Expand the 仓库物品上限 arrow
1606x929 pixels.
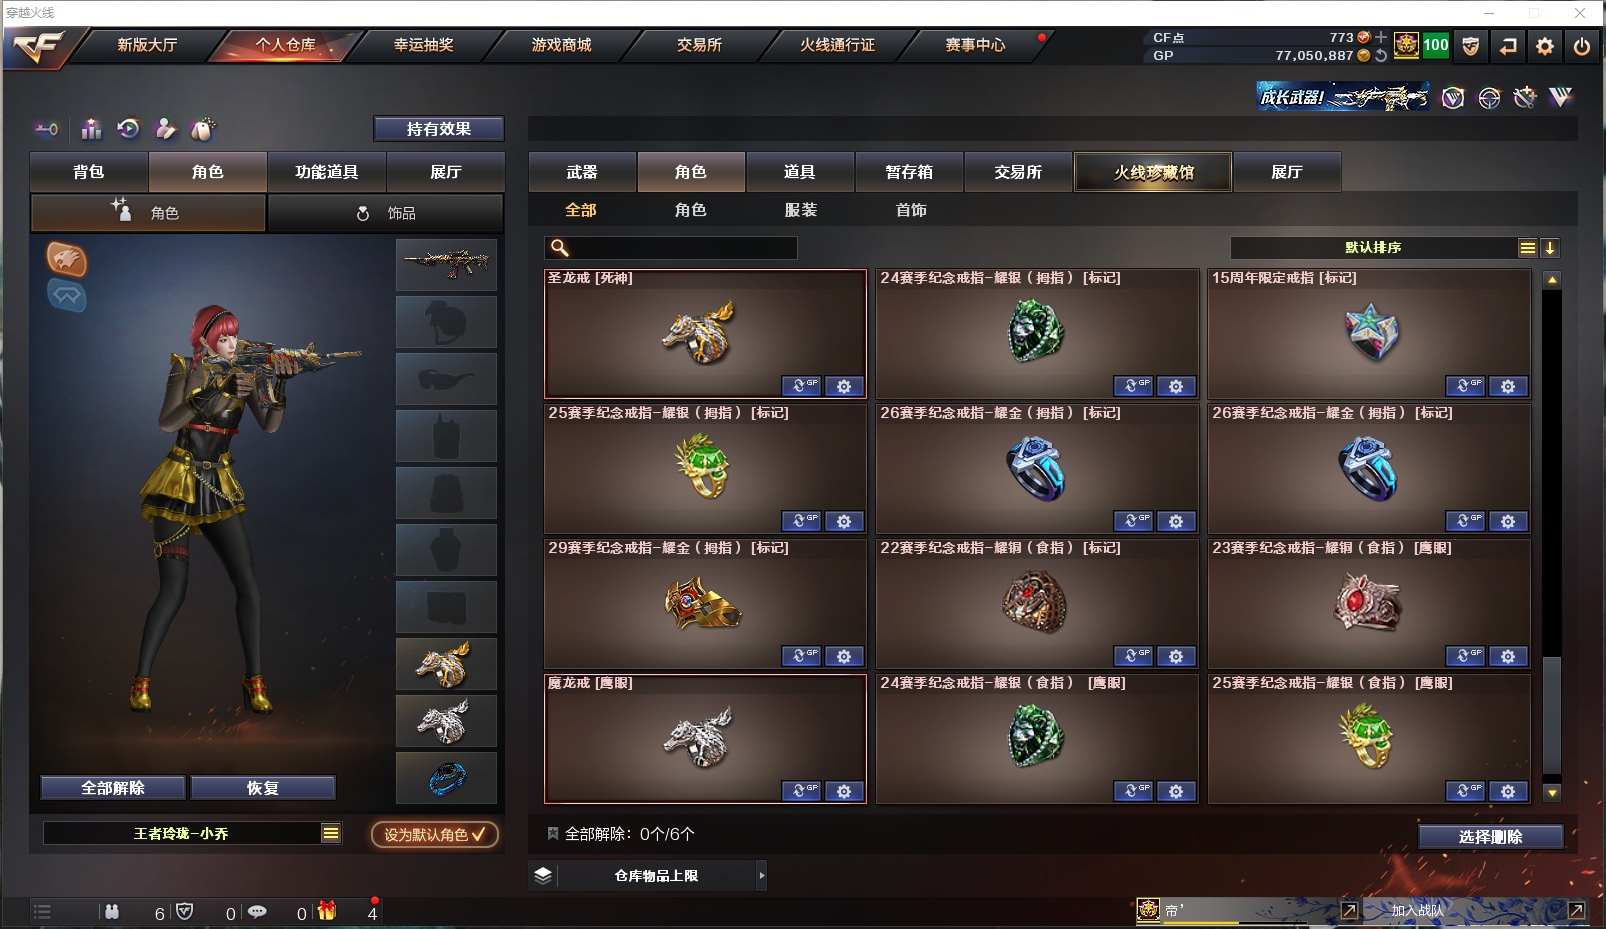click(762, 875)
